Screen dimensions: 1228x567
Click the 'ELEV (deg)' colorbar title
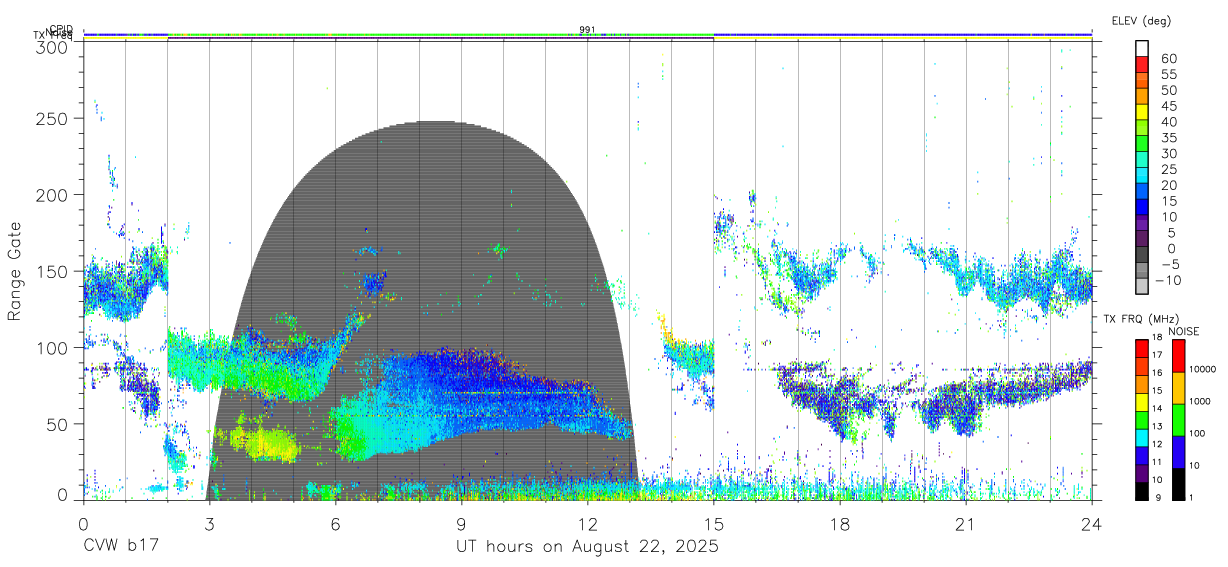[x=1141, y=20]
